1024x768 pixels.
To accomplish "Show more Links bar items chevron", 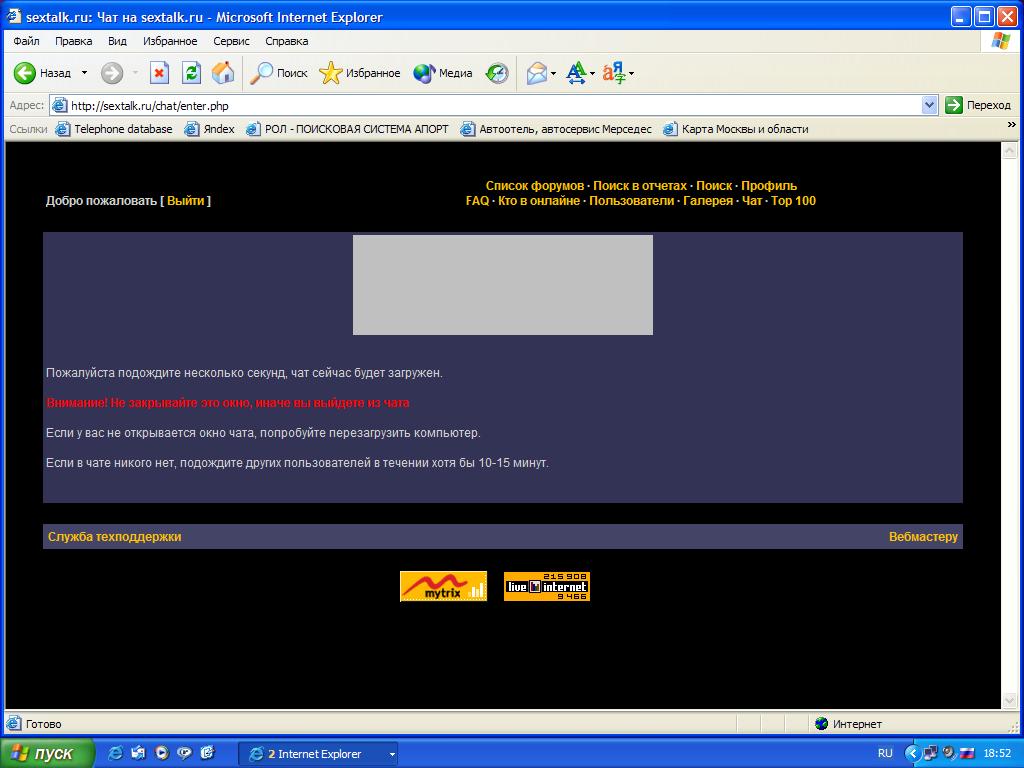I will (1010, 126).
